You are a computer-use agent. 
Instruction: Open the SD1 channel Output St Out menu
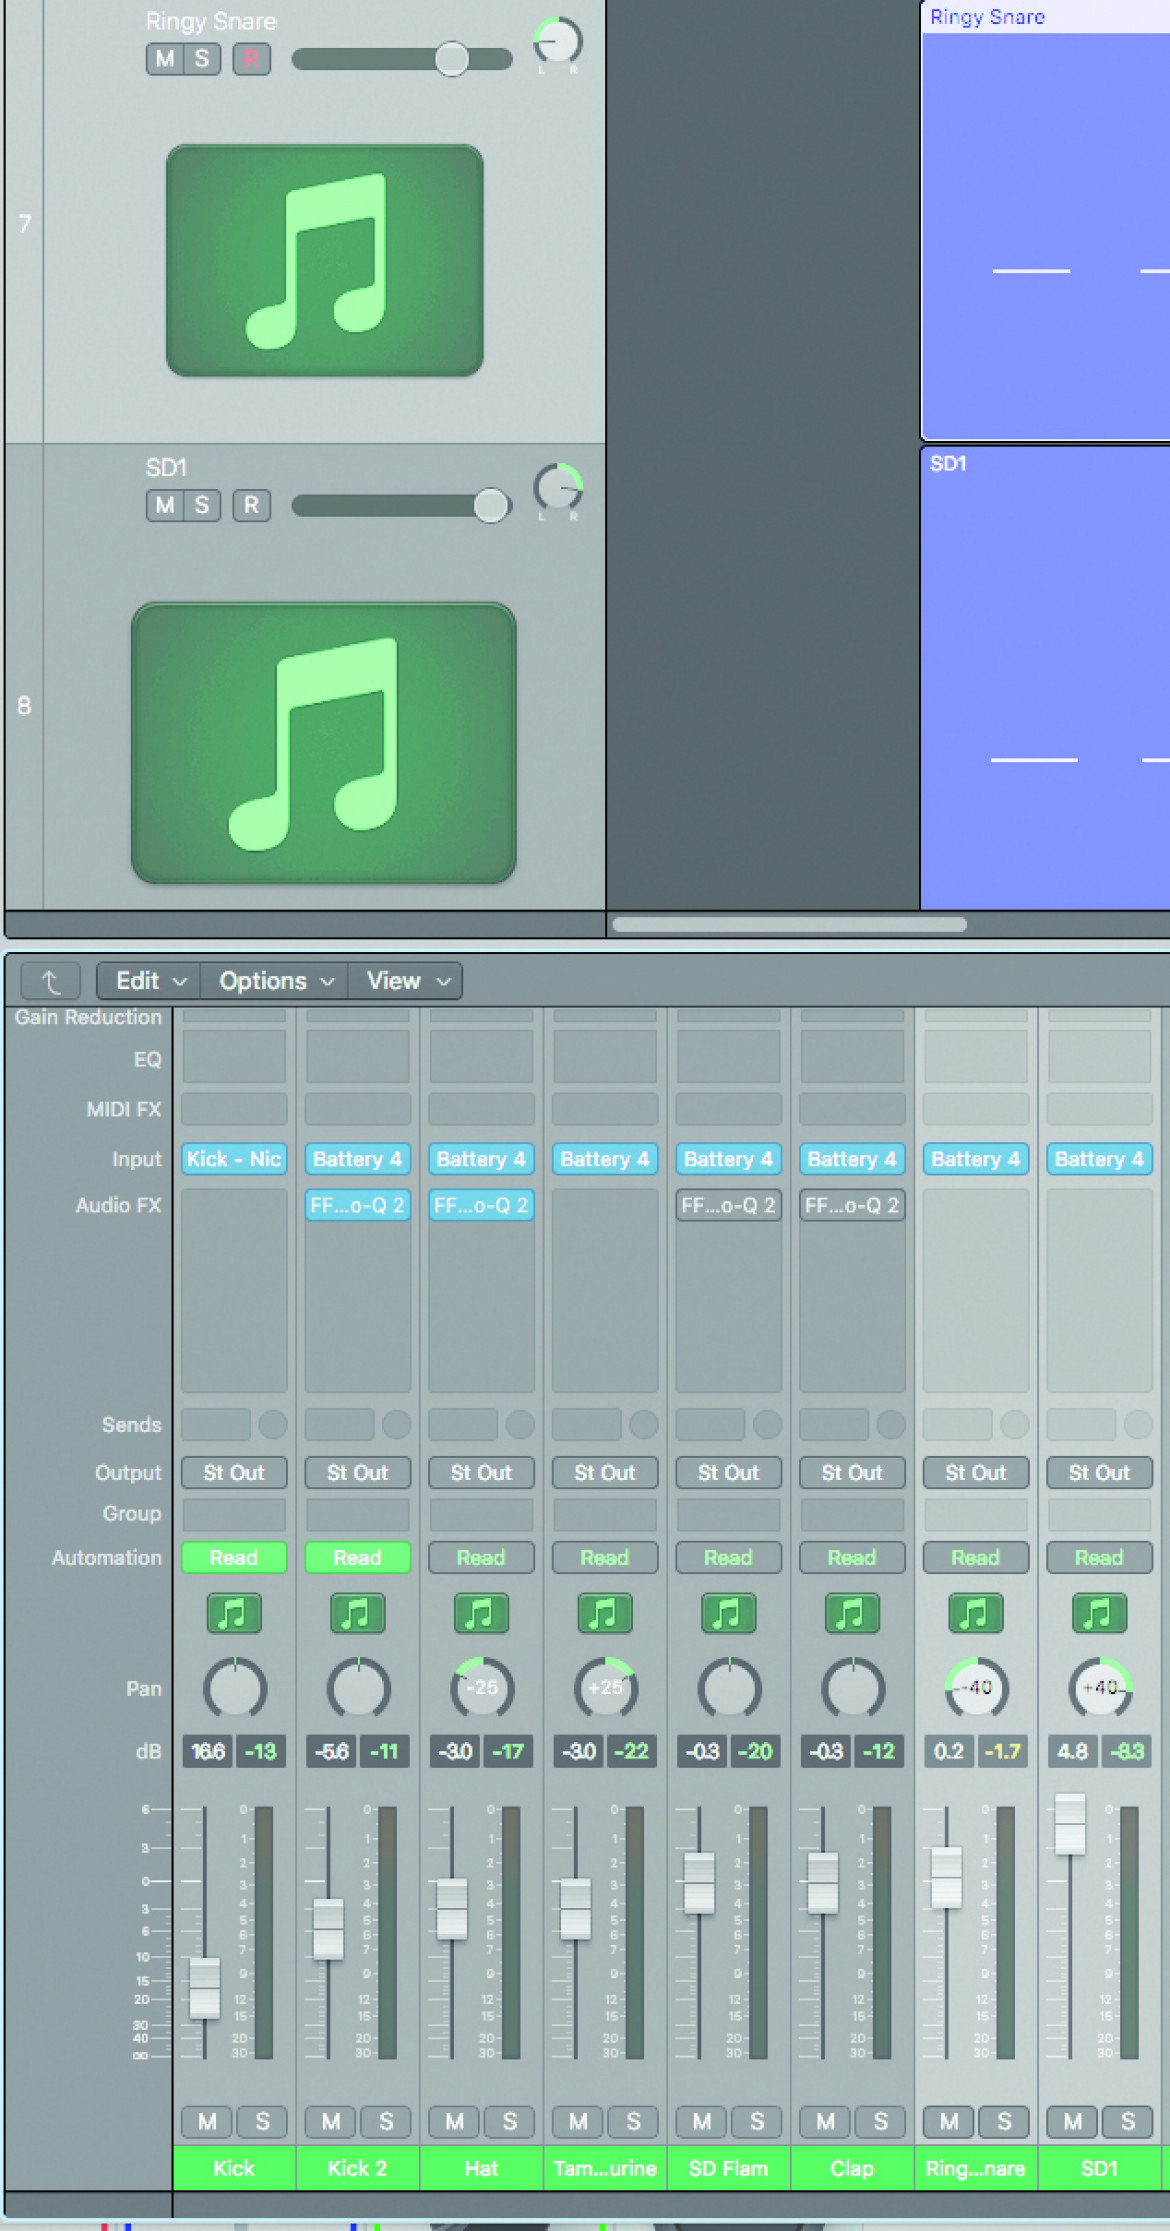pyautogui.click(x=1099, y=1472)
